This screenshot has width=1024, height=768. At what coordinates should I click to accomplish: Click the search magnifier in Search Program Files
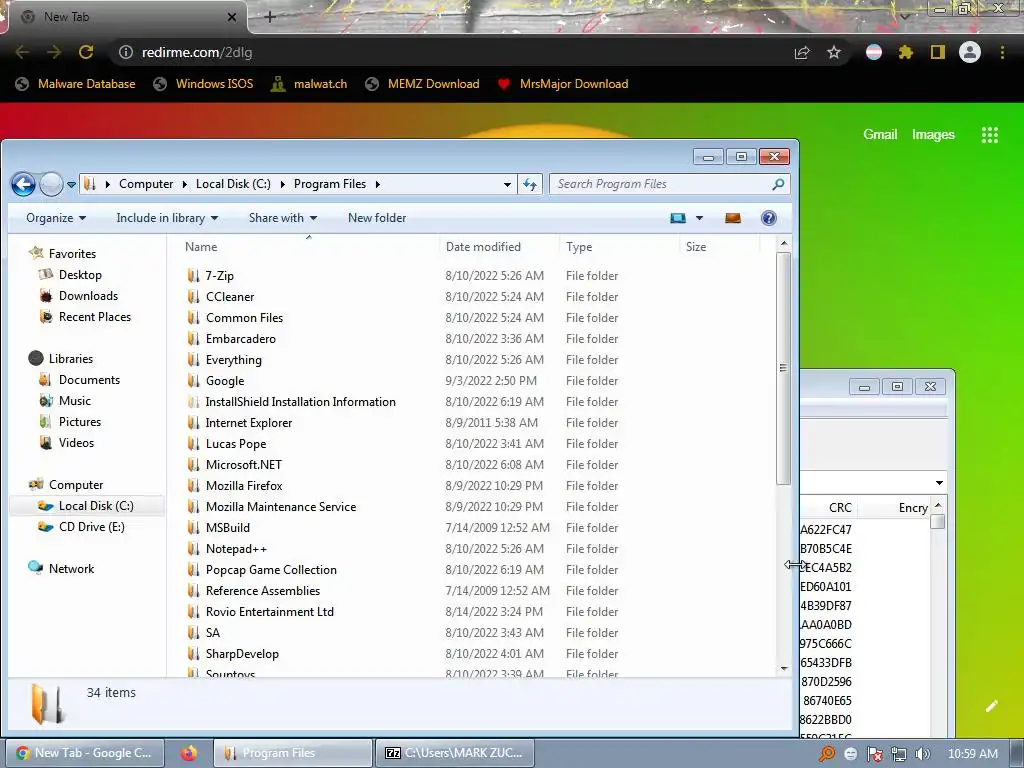778,184
